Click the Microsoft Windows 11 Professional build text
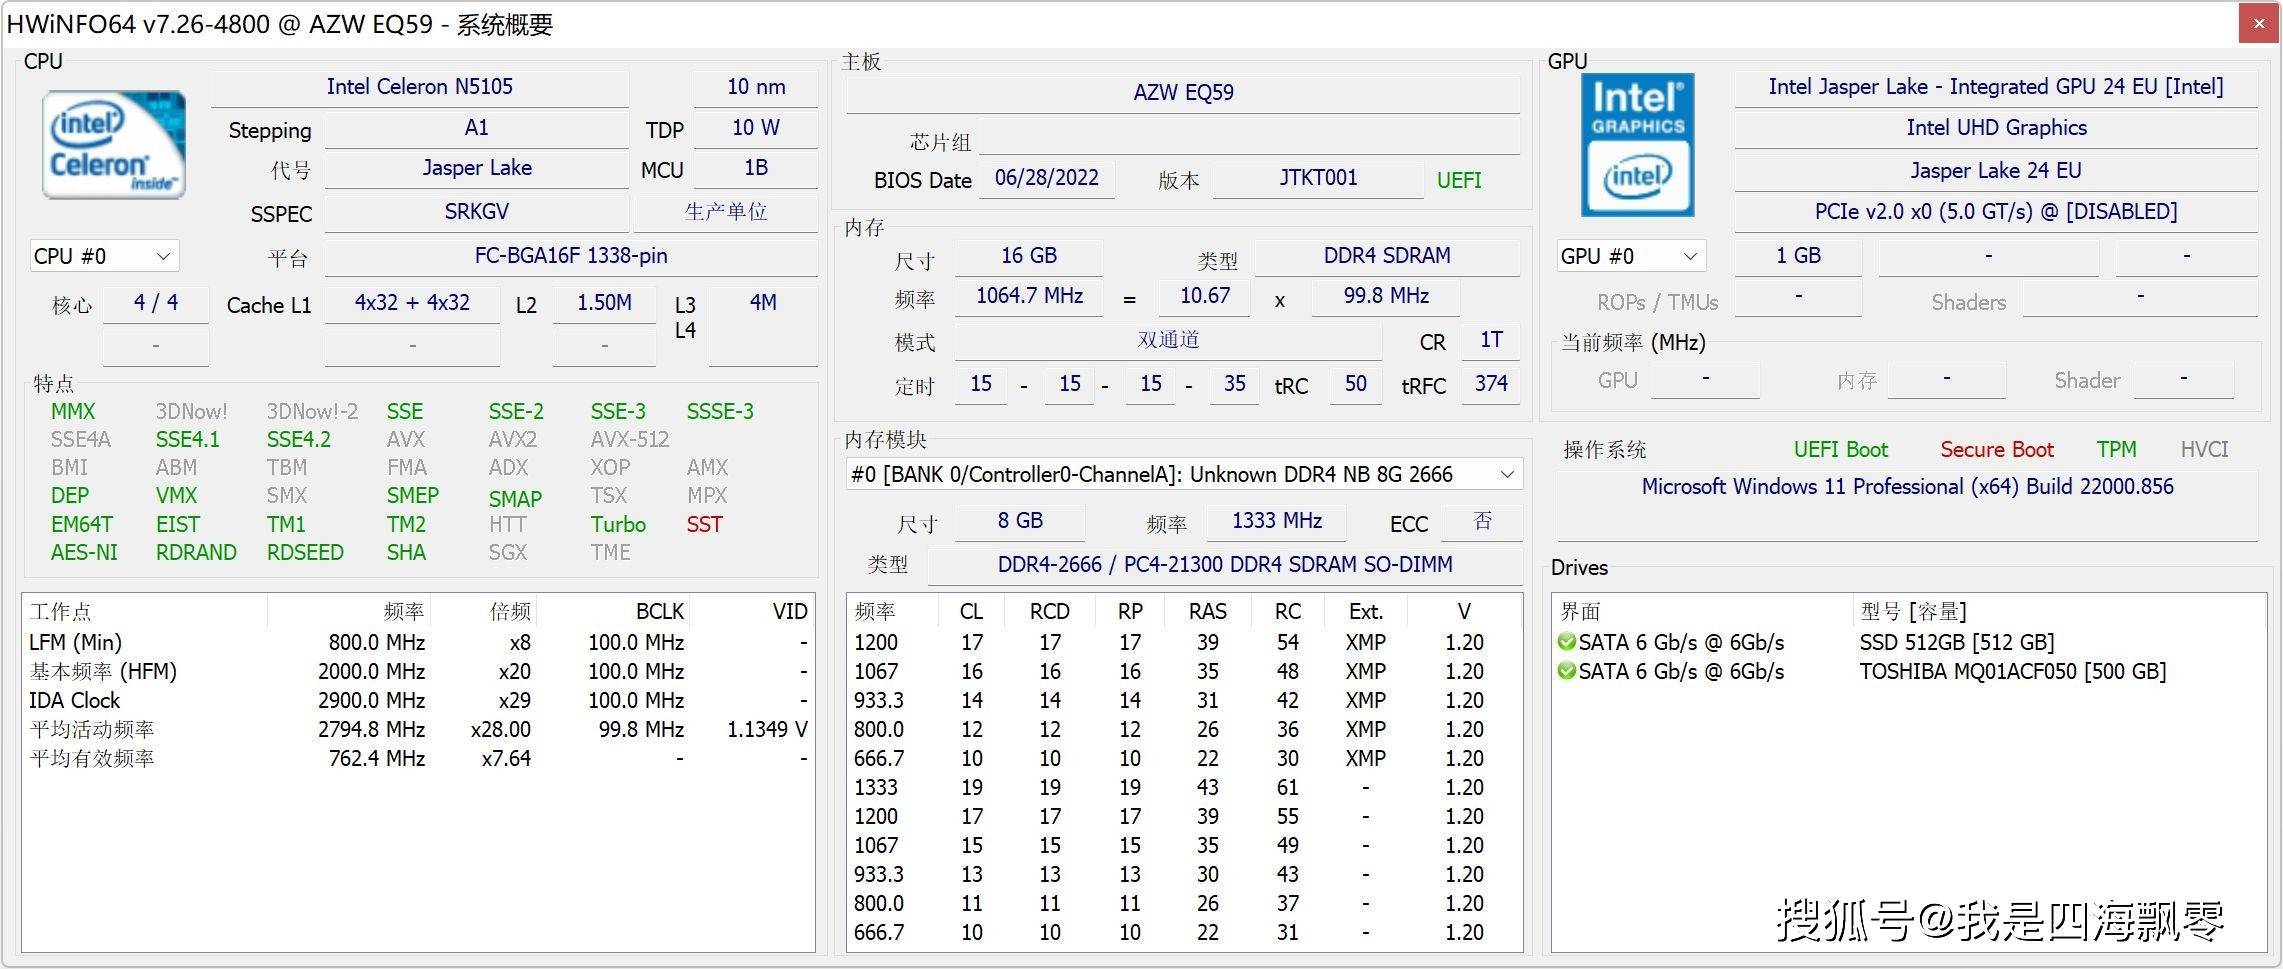 click(1907, 487)
